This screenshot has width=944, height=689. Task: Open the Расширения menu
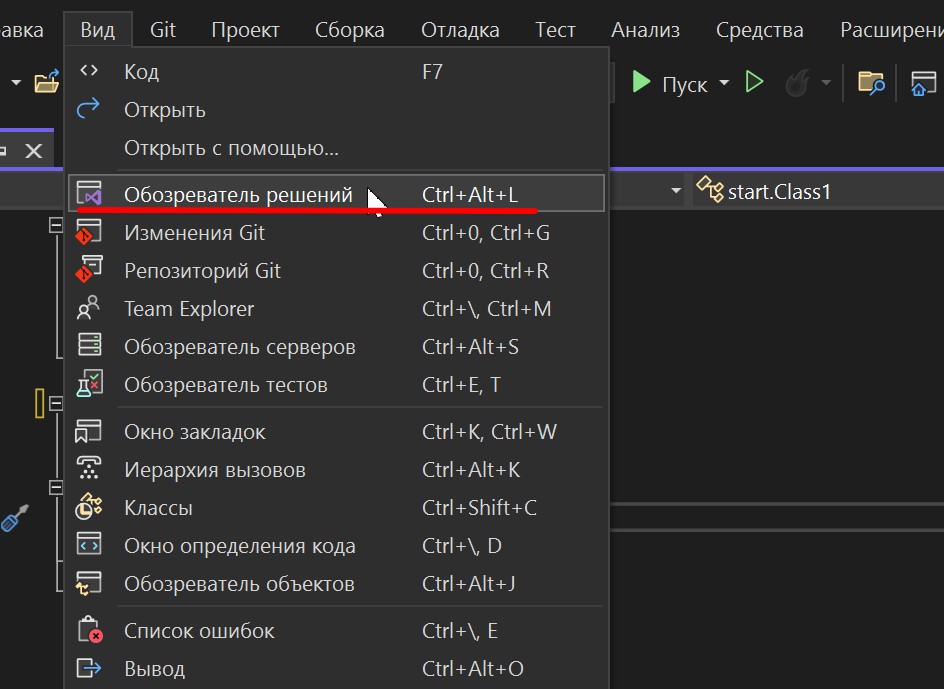click(x=891, y=30)
